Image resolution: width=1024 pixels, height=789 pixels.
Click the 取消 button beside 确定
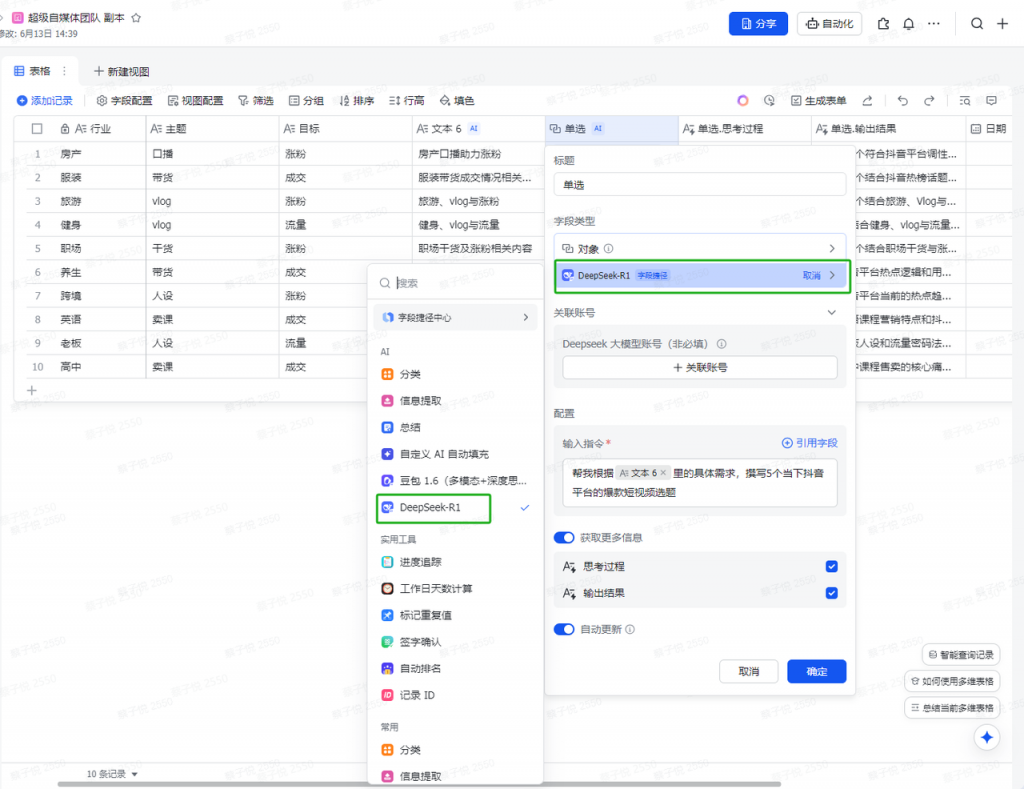click(x=748, y=671)
